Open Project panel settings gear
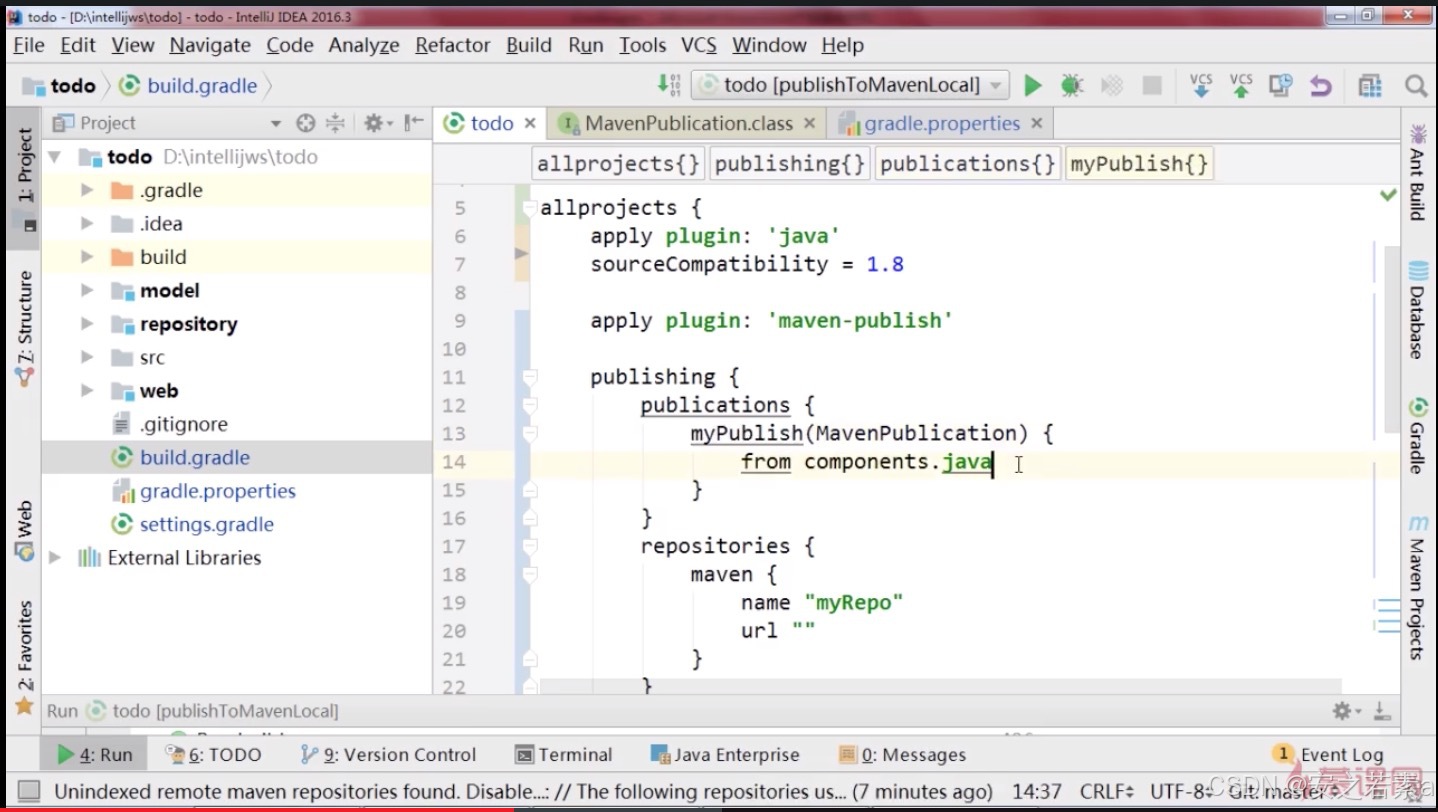1438x812 pixels. point(374,123)
